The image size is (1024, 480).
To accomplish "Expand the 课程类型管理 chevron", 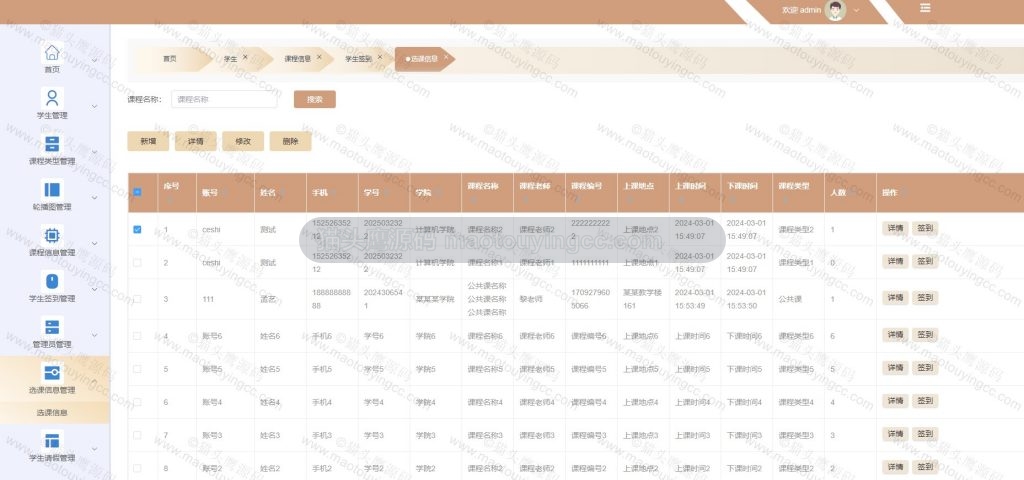I will click(94, 152).
